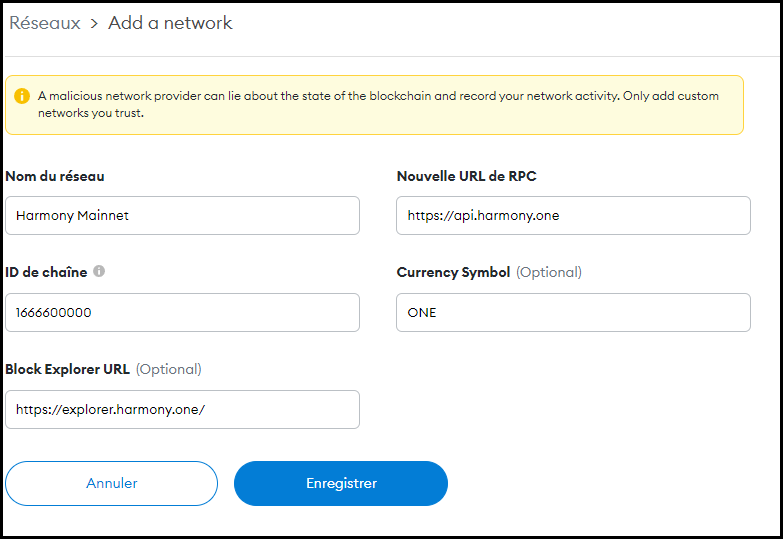This screenshot has width=783, height=539.
Task: Go back to Réseaux via the breadcrumb
Action: (x=45, y=23)
